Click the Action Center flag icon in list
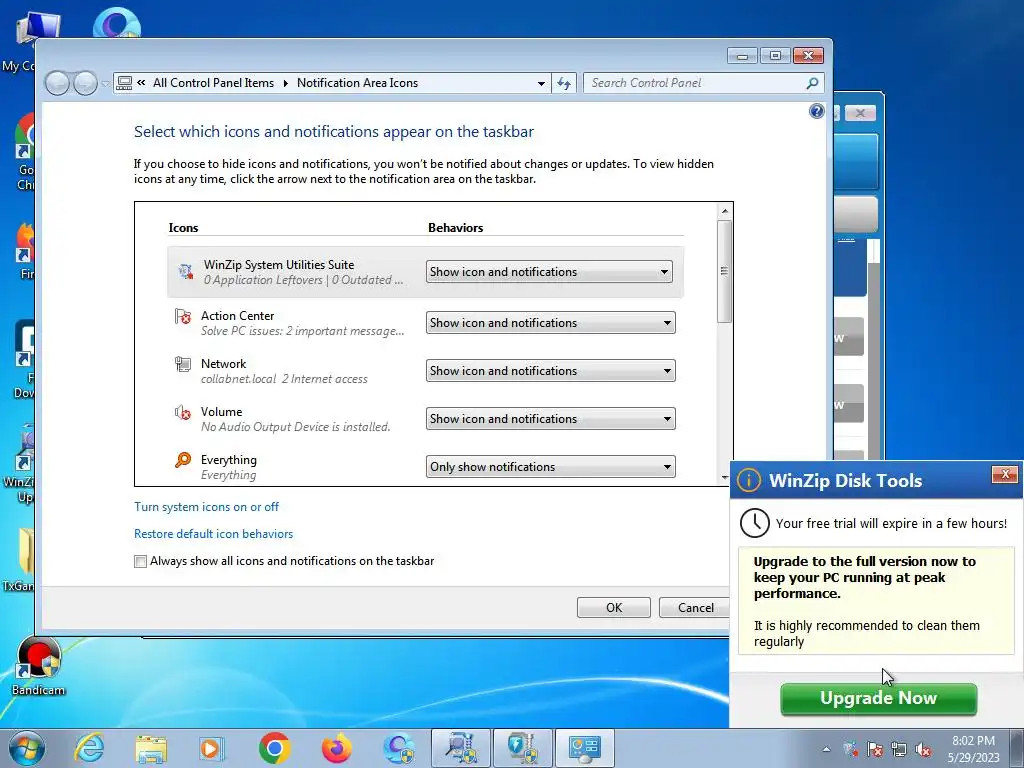 click(x=183, y=317)
